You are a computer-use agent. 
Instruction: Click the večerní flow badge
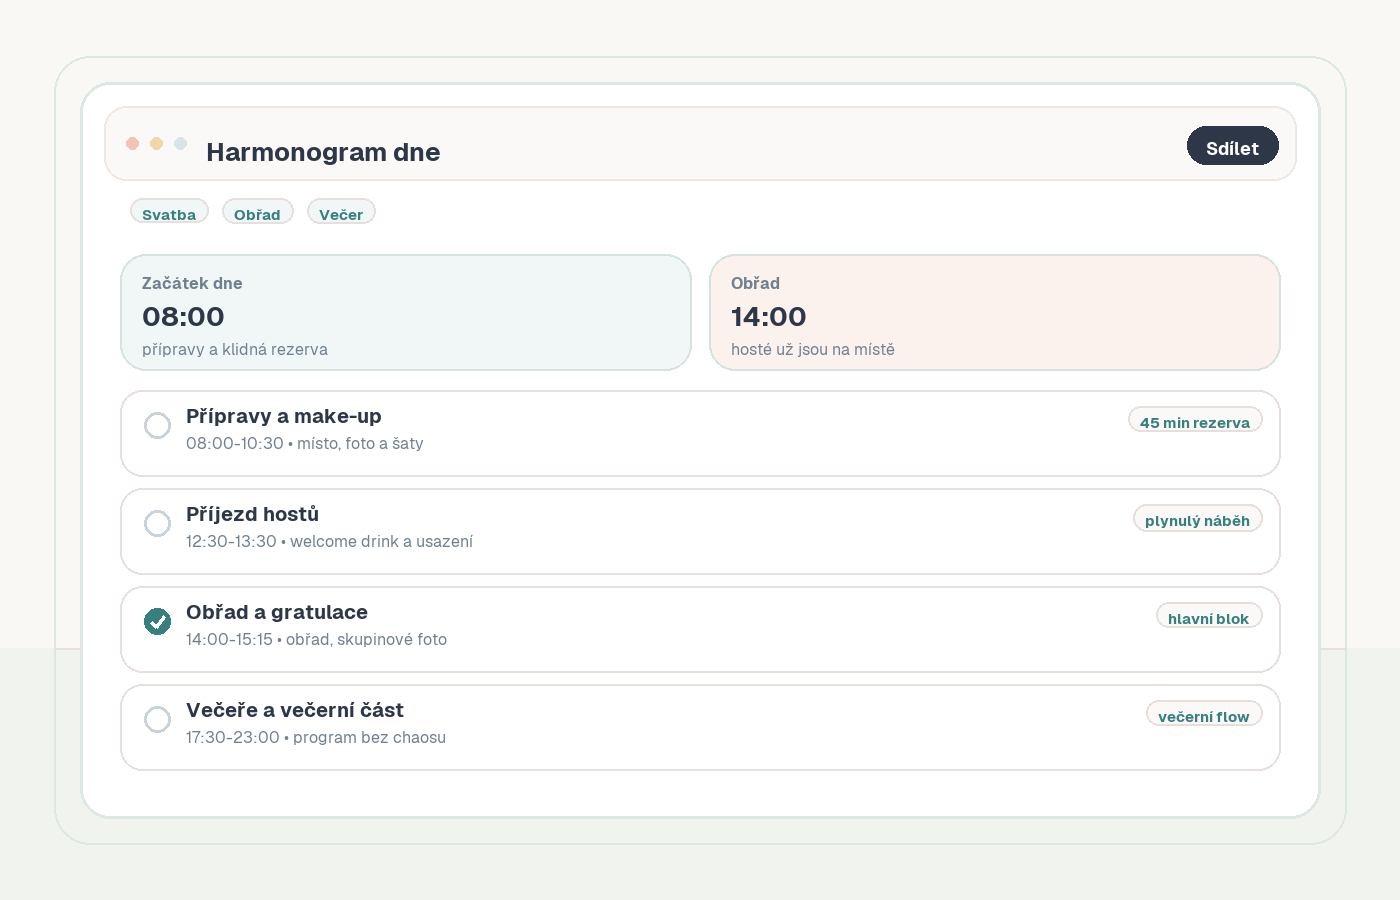pyautogui.click(x=1203, y=715)
